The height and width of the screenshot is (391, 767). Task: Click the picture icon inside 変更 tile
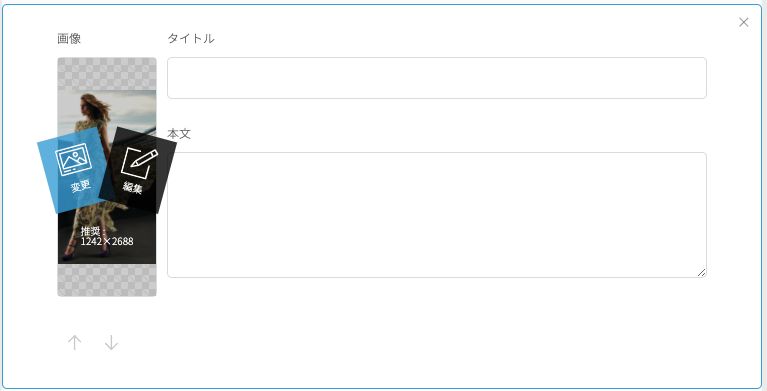[x=73, y=159]
